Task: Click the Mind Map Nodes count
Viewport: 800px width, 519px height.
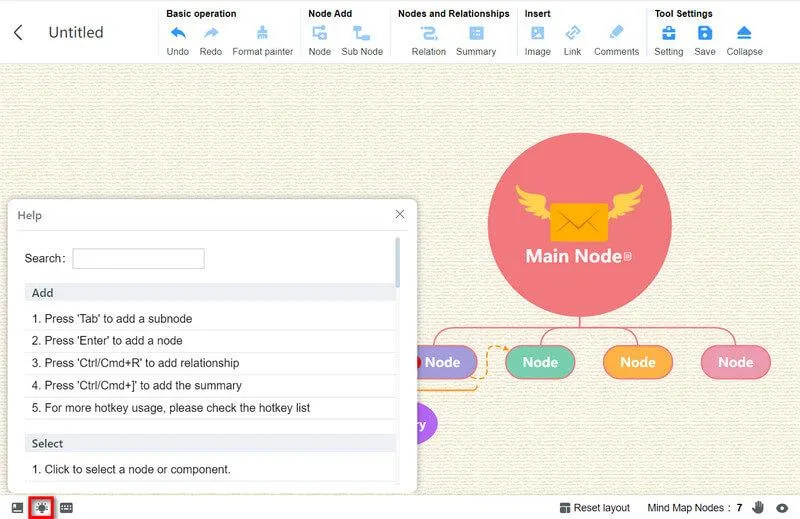Action: 695,508
